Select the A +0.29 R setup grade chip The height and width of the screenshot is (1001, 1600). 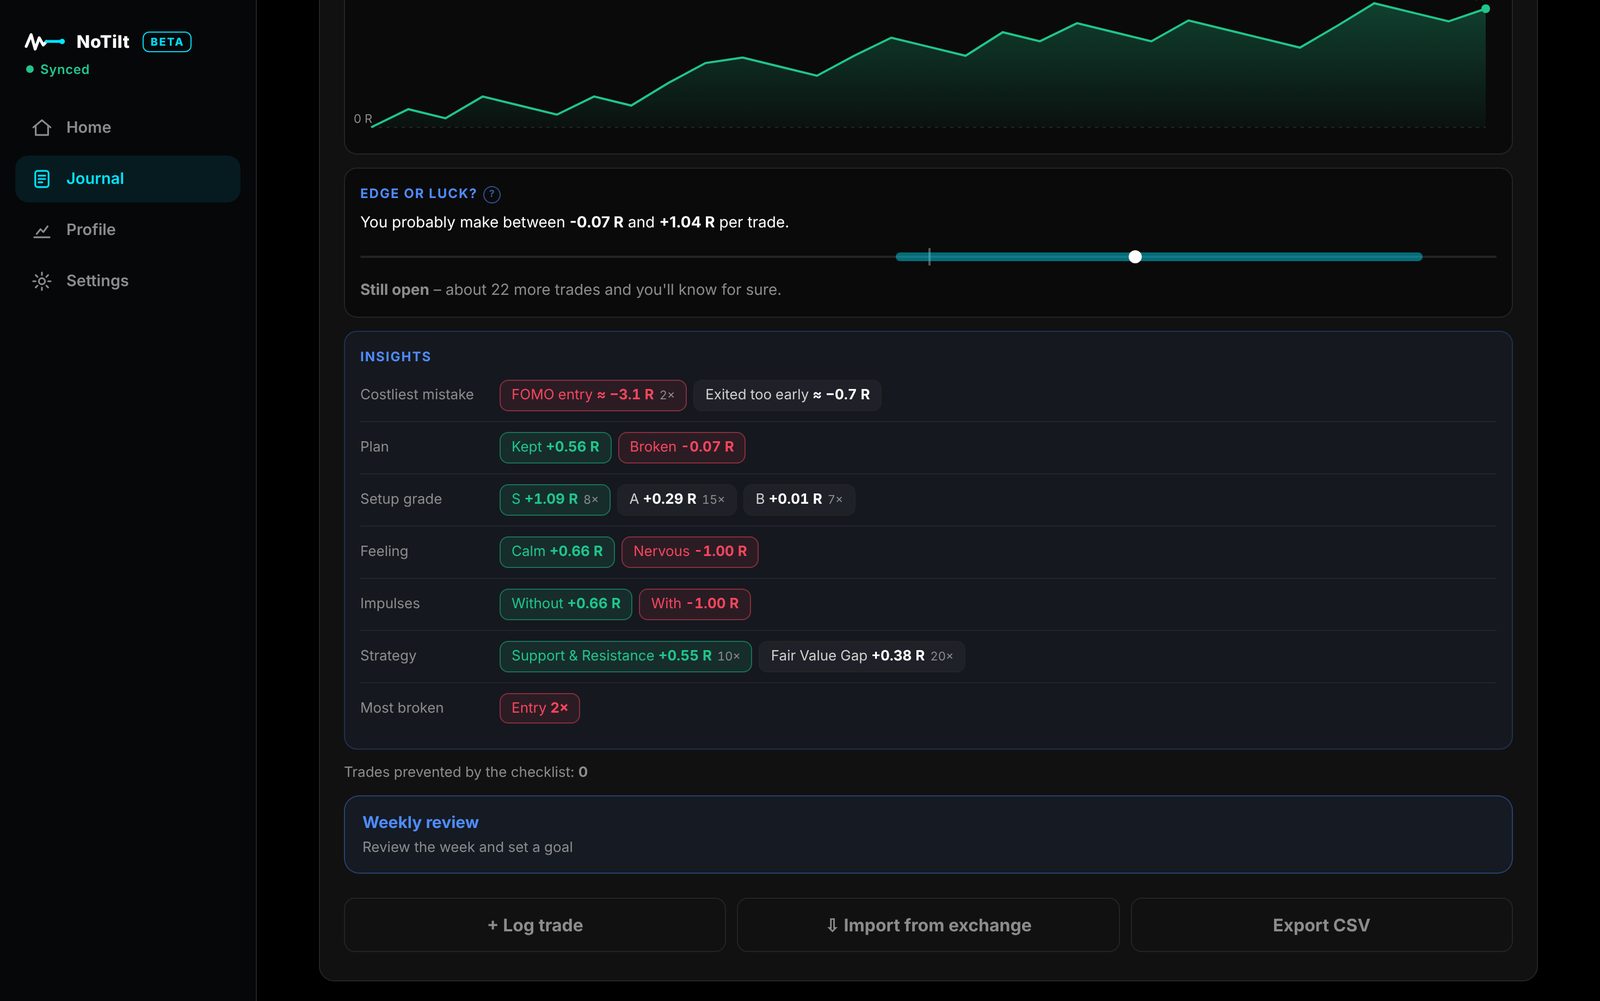(x=677, y=499)
